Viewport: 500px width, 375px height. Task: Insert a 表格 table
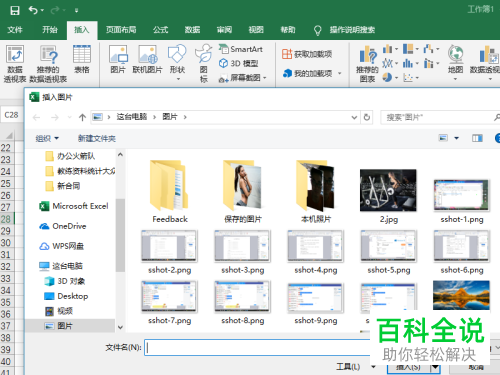click(82, 60)
